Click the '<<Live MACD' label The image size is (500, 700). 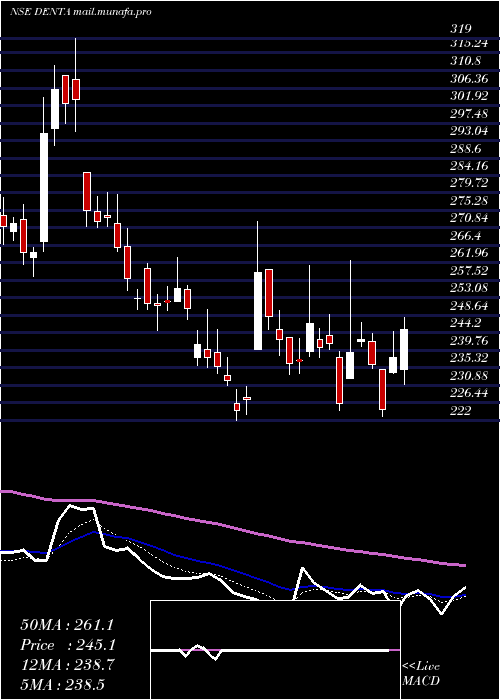click(421, 674)
